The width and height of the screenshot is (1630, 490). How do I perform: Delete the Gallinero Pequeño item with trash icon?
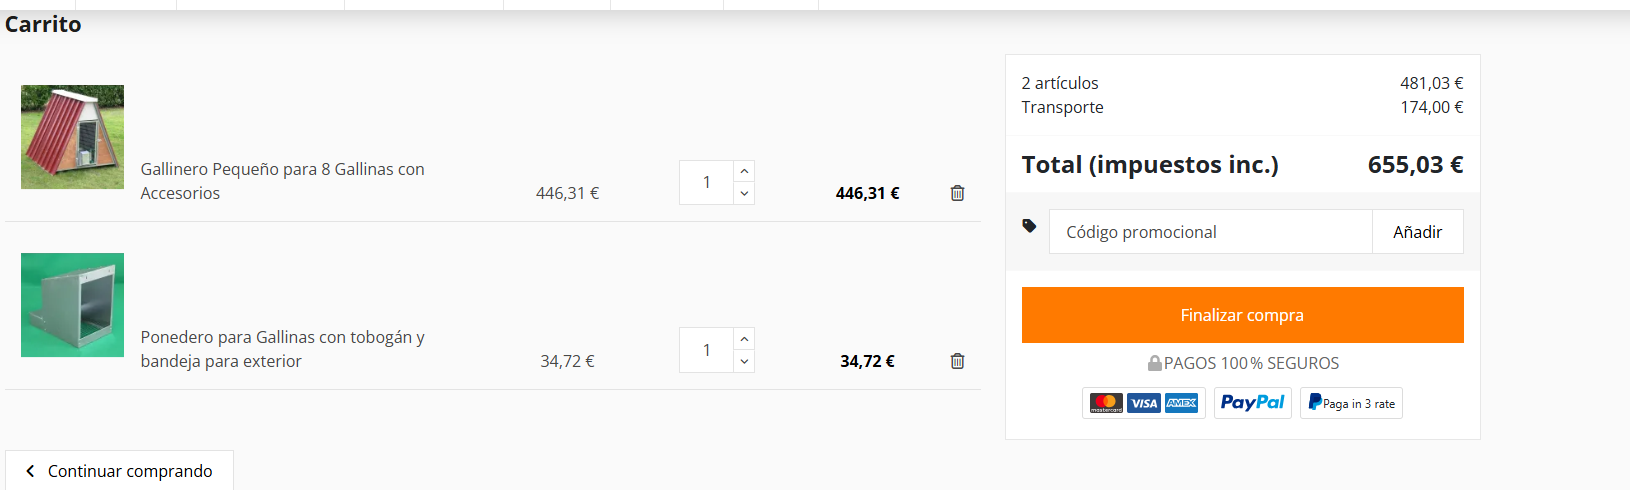coord(957,193)
